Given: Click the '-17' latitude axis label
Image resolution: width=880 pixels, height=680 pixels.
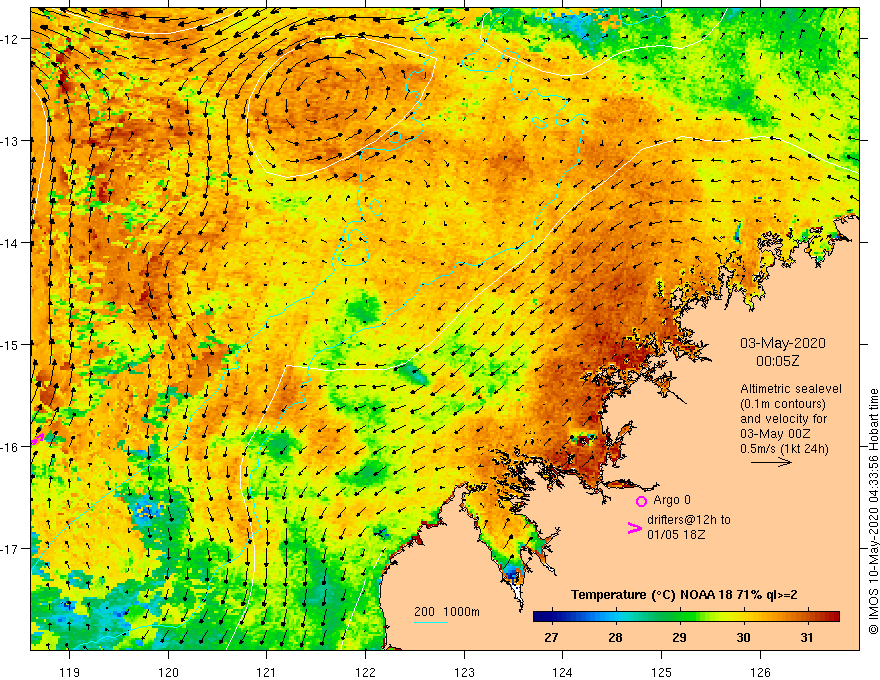Looking at the screenshot, I should click(x=11, y=548).
